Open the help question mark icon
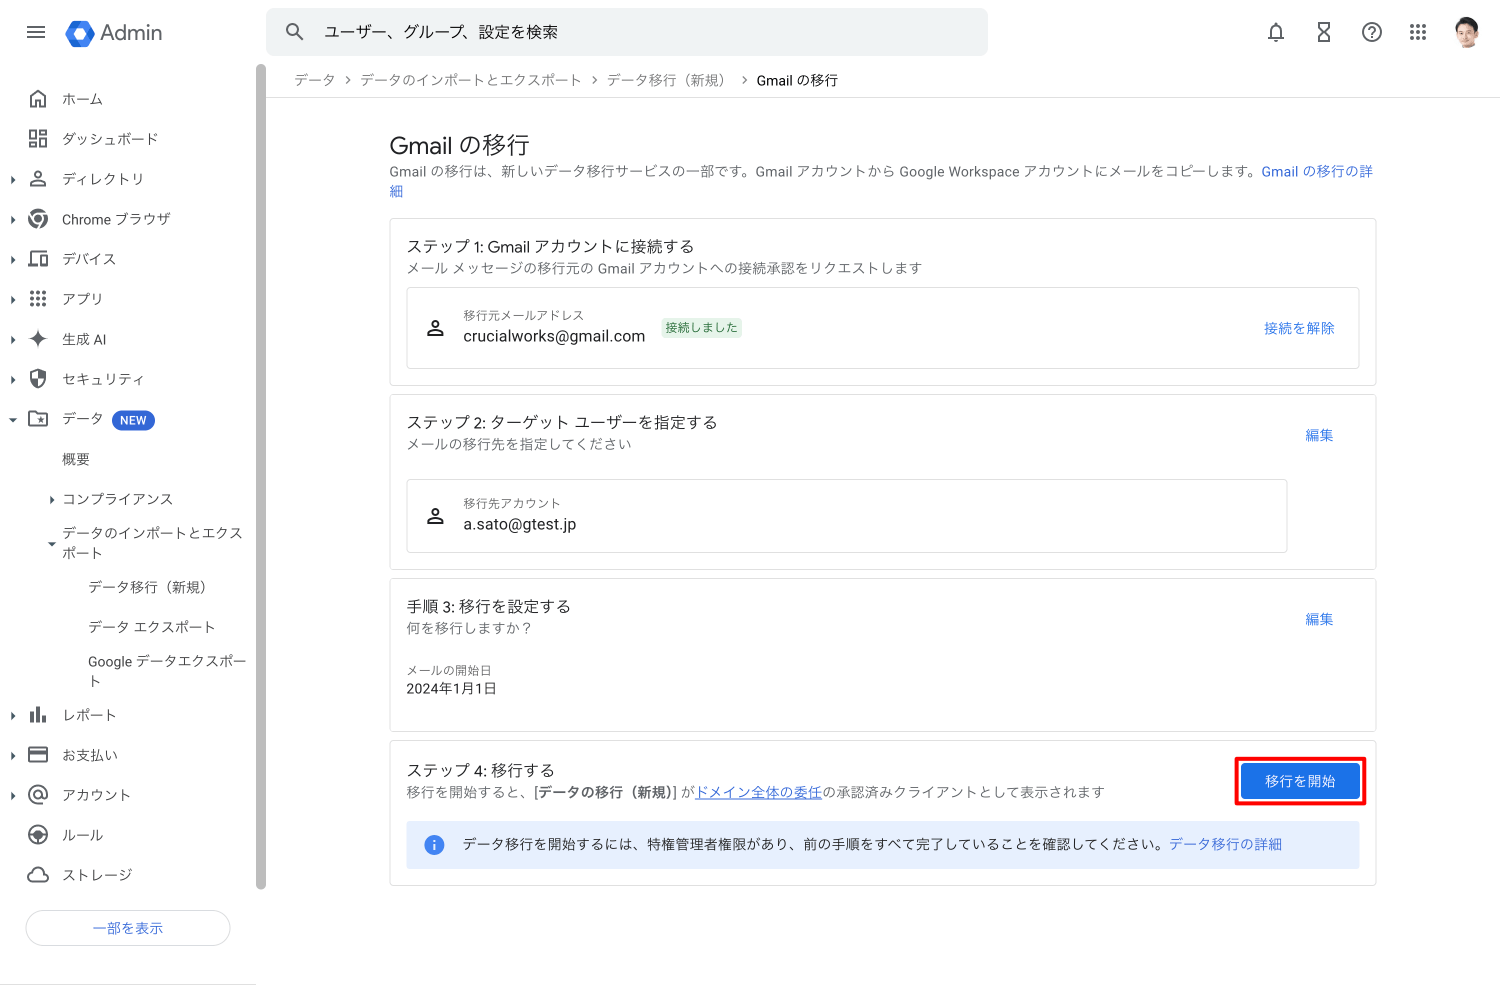 (1372, 32)
